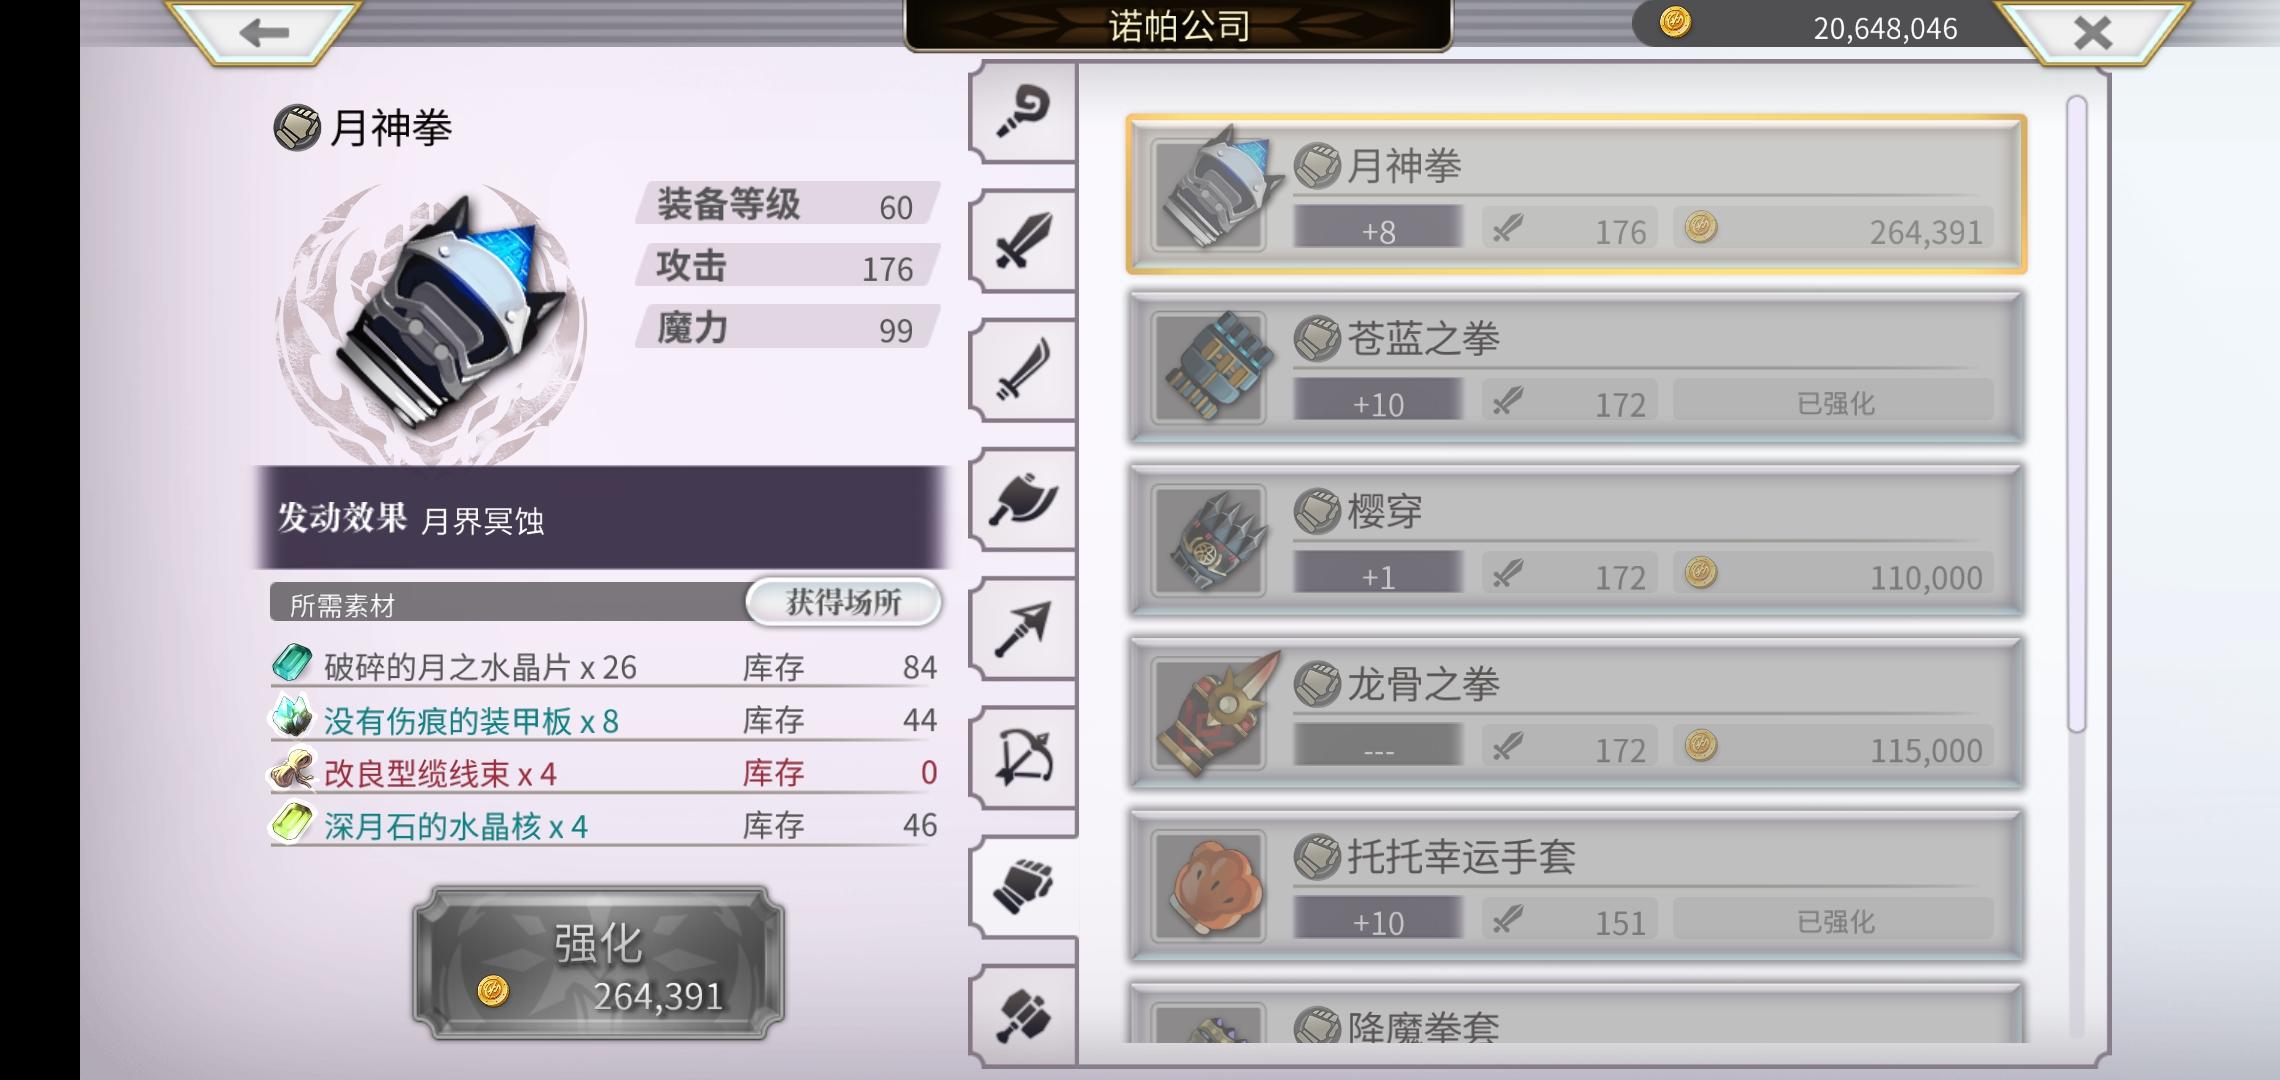The width and height of the screenshot is (2280, 1080).
Task: Click the 月神拳 thumbnail in list
Action: click(x=1210, y=194)
